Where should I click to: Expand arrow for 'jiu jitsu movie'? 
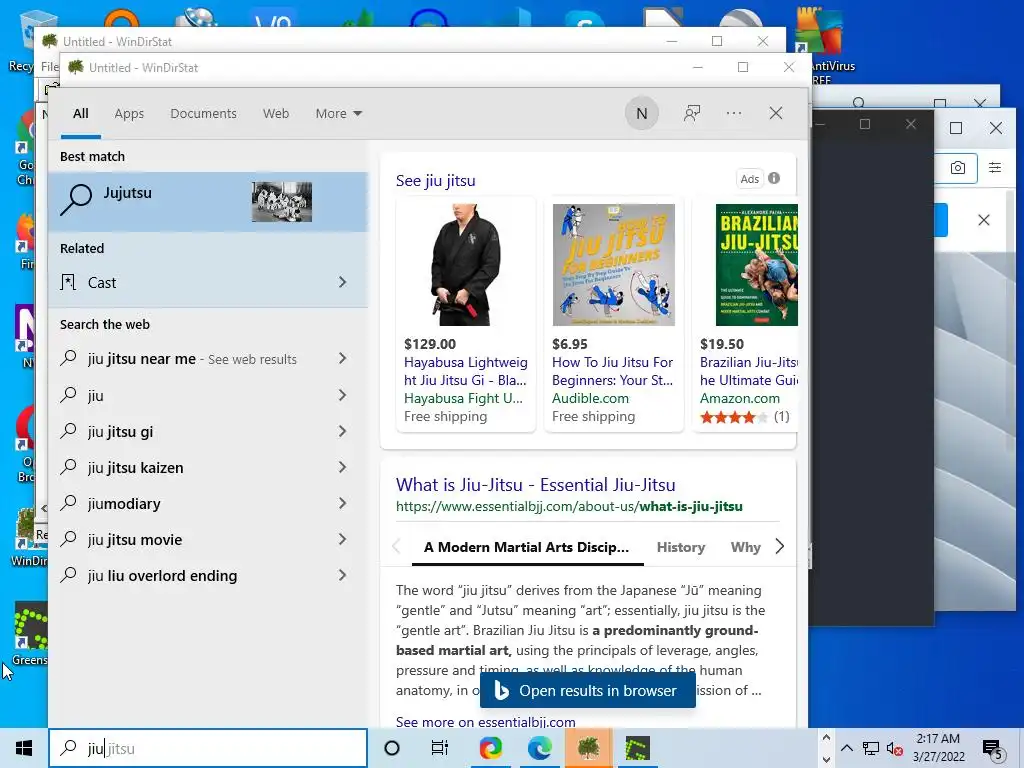343,539
